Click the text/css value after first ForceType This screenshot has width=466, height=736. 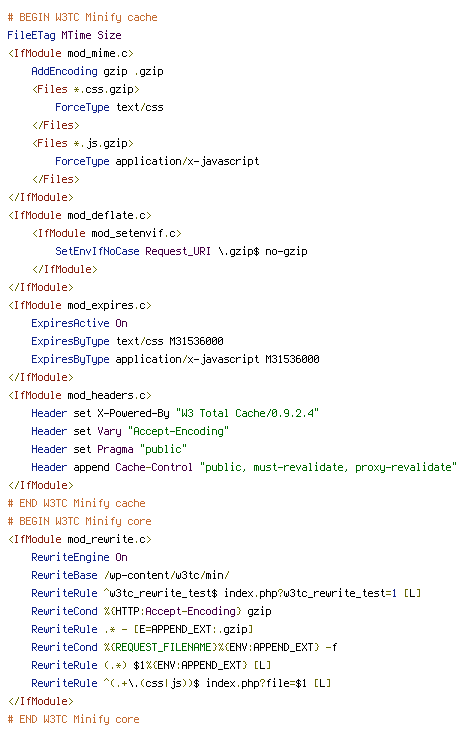click(x=140, y=107)
